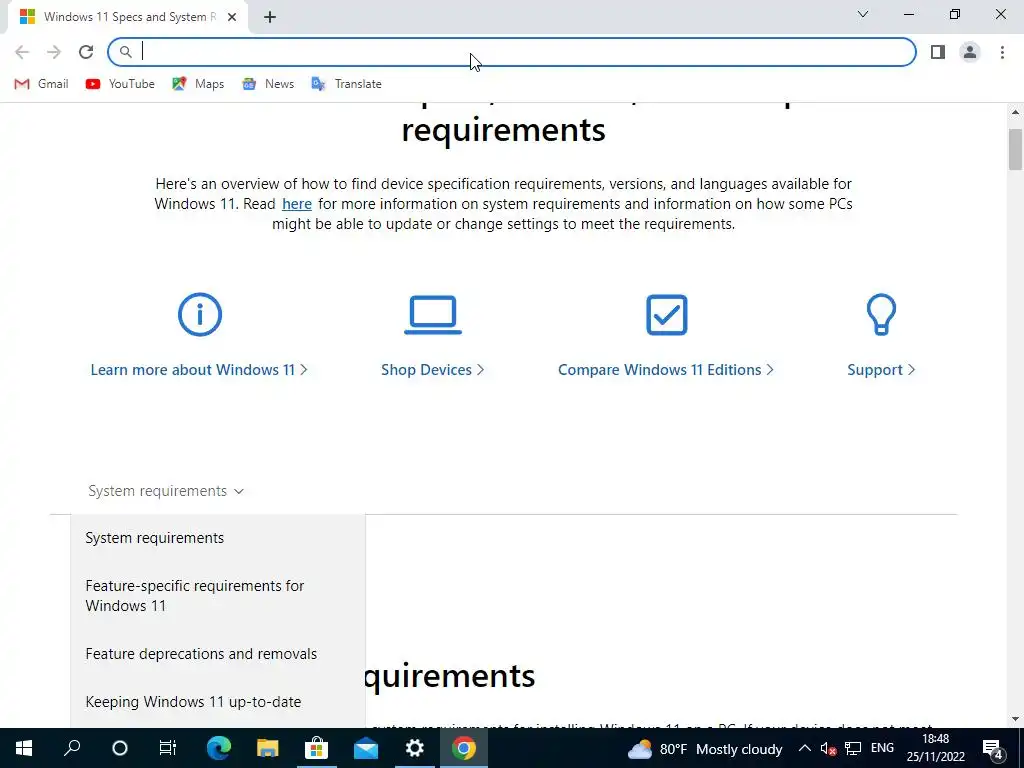Click the page vertical scrollbar thumb
This screenshot has width=1024, height=768.
click(1015, 150)
